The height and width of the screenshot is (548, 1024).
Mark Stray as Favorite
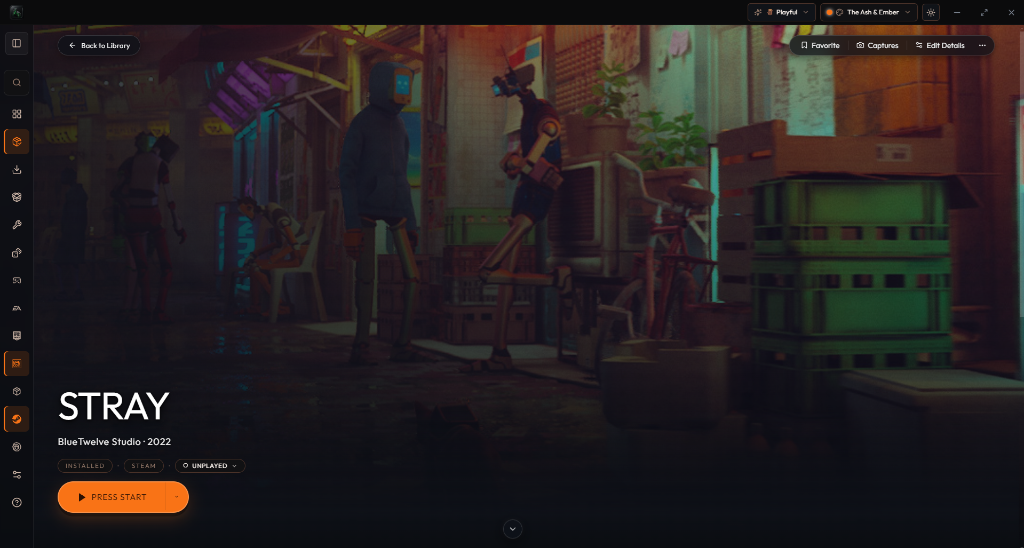[x=820, y=46]
